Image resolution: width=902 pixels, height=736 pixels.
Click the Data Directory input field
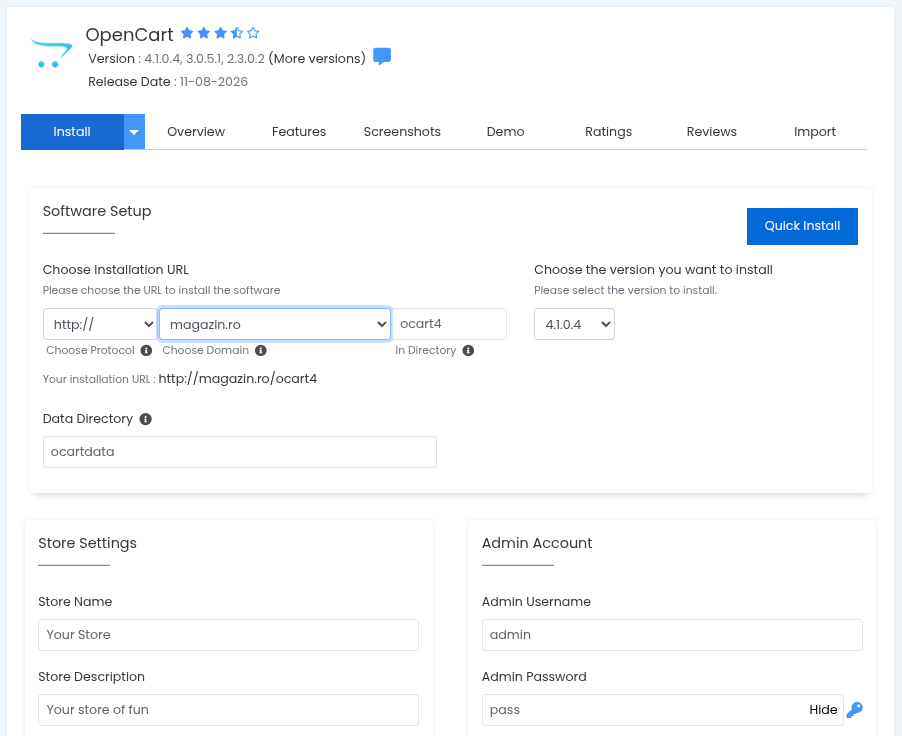pos(240,452)
